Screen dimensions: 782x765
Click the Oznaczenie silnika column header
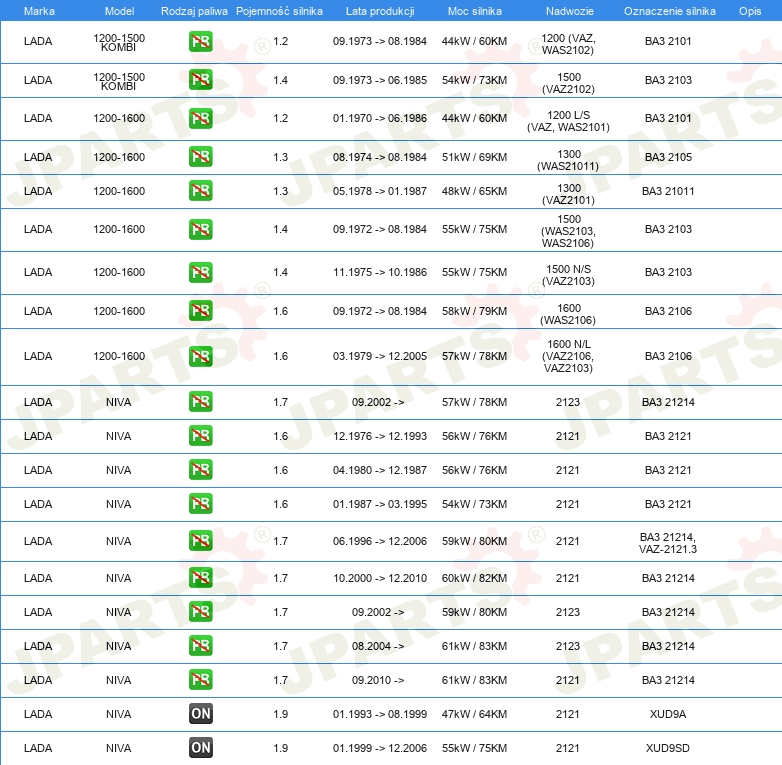(x=669, y=11)
